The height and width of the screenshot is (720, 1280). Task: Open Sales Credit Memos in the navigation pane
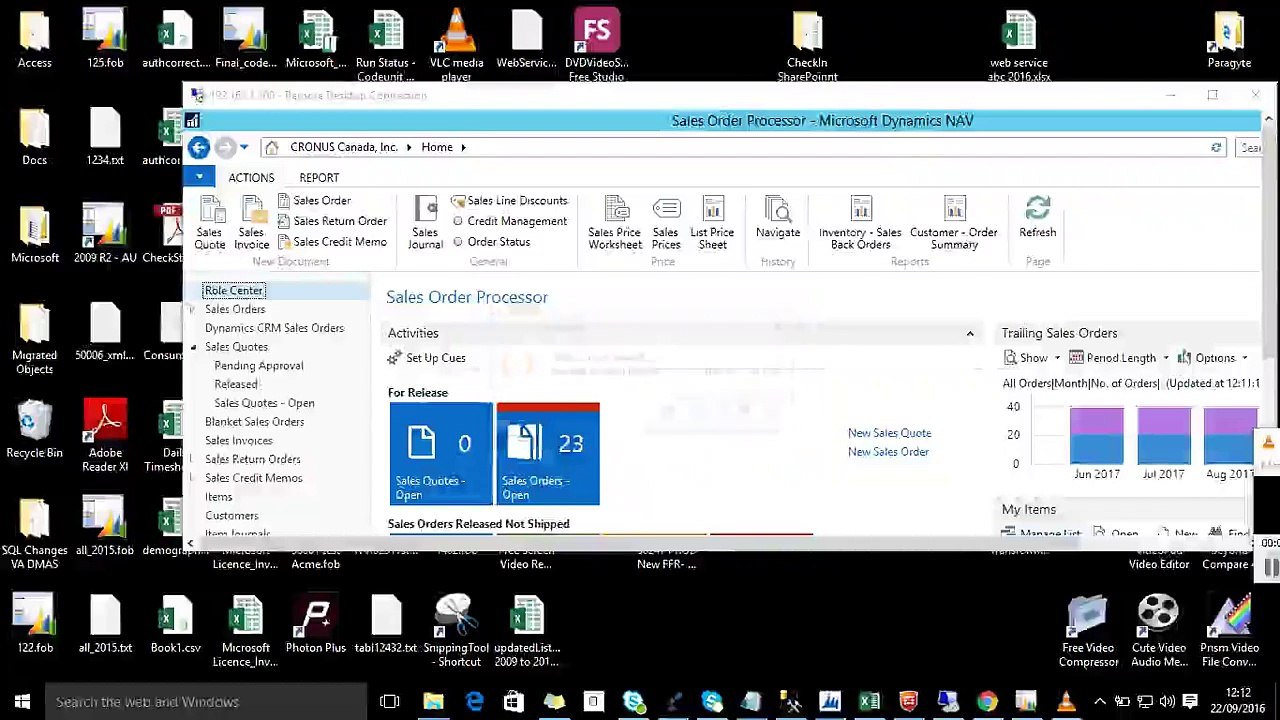click(253, 478)
